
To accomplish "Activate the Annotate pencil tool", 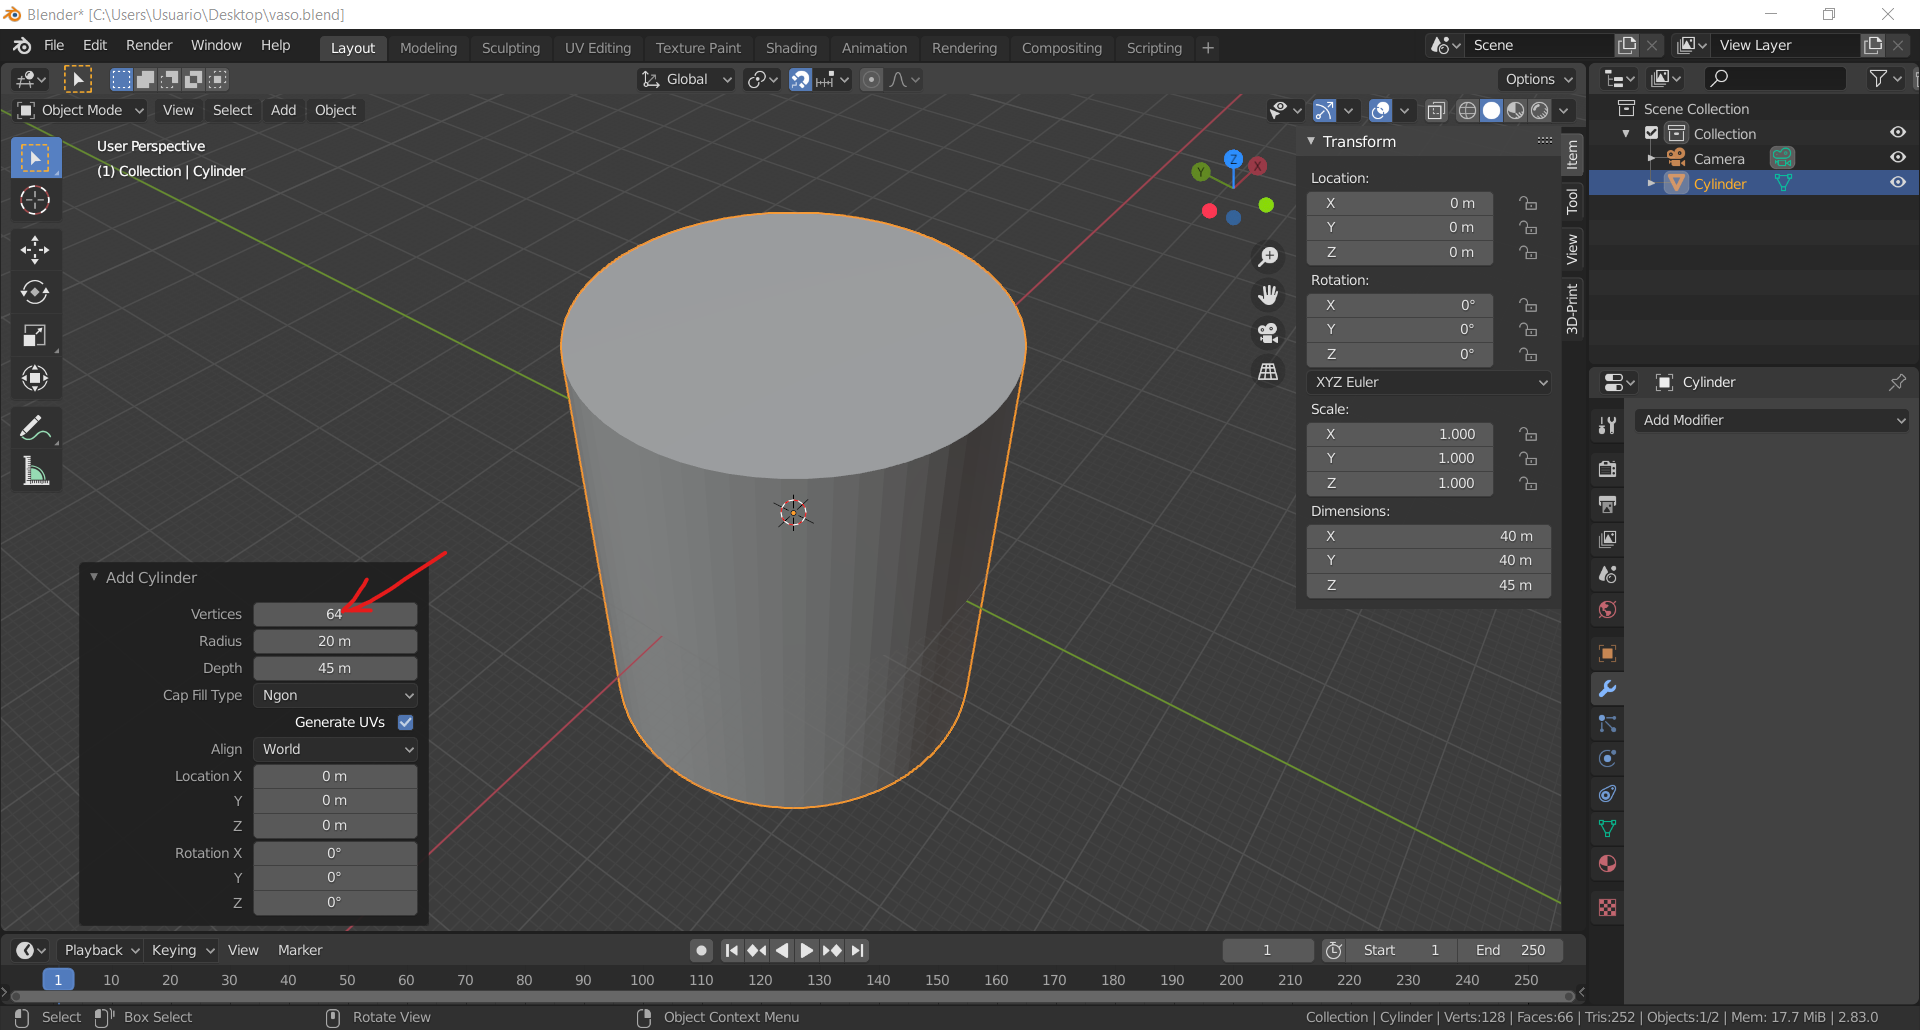I will click(x=35, y=428).
